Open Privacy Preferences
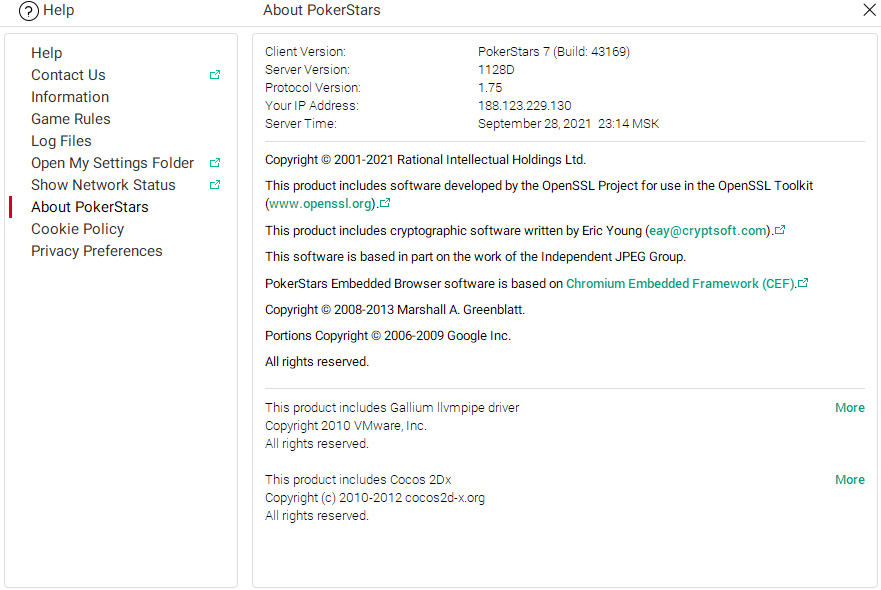Image resolution: width=881 pixels, height=590 pixels. click(x=96, y=251)
